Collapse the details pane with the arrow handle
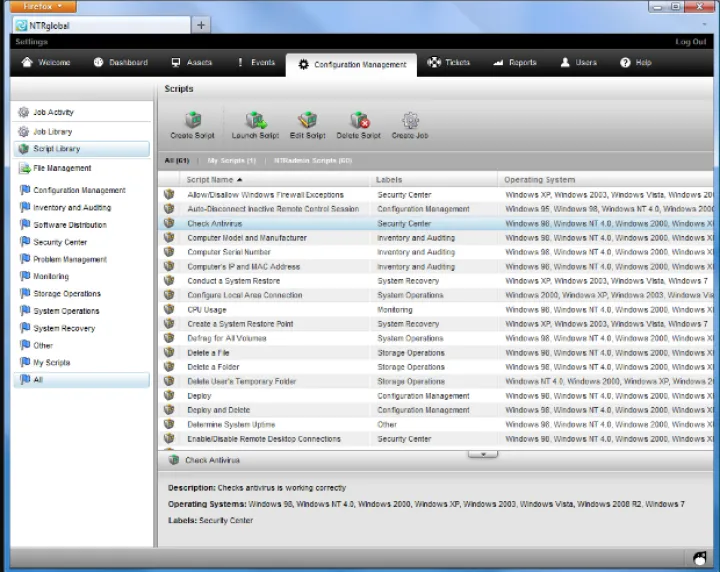 click(x=482, y=454)
